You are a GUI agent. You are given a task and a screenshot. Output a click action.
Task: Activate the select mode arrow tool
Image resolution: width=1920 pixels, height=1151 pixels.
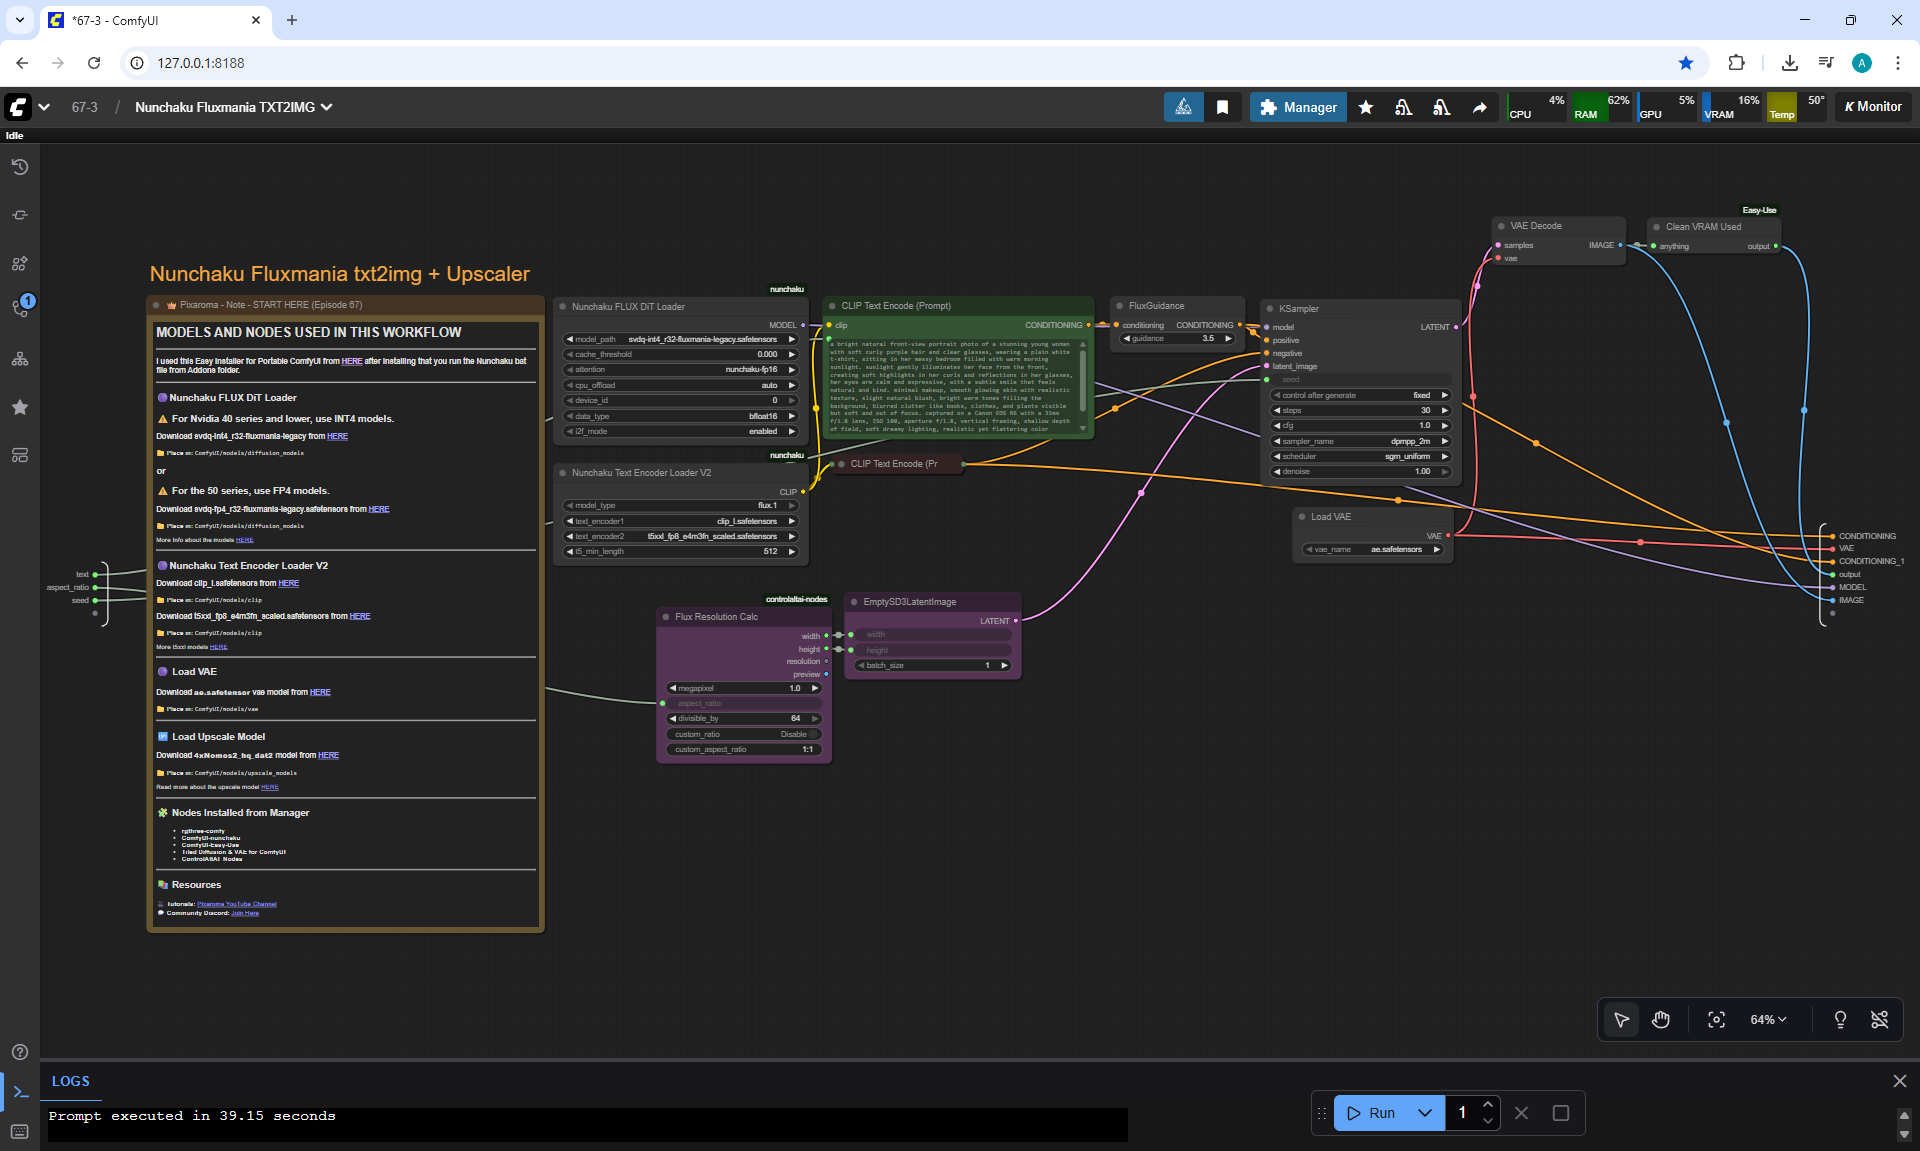pyautogui.click(x=1621, y=1020)
